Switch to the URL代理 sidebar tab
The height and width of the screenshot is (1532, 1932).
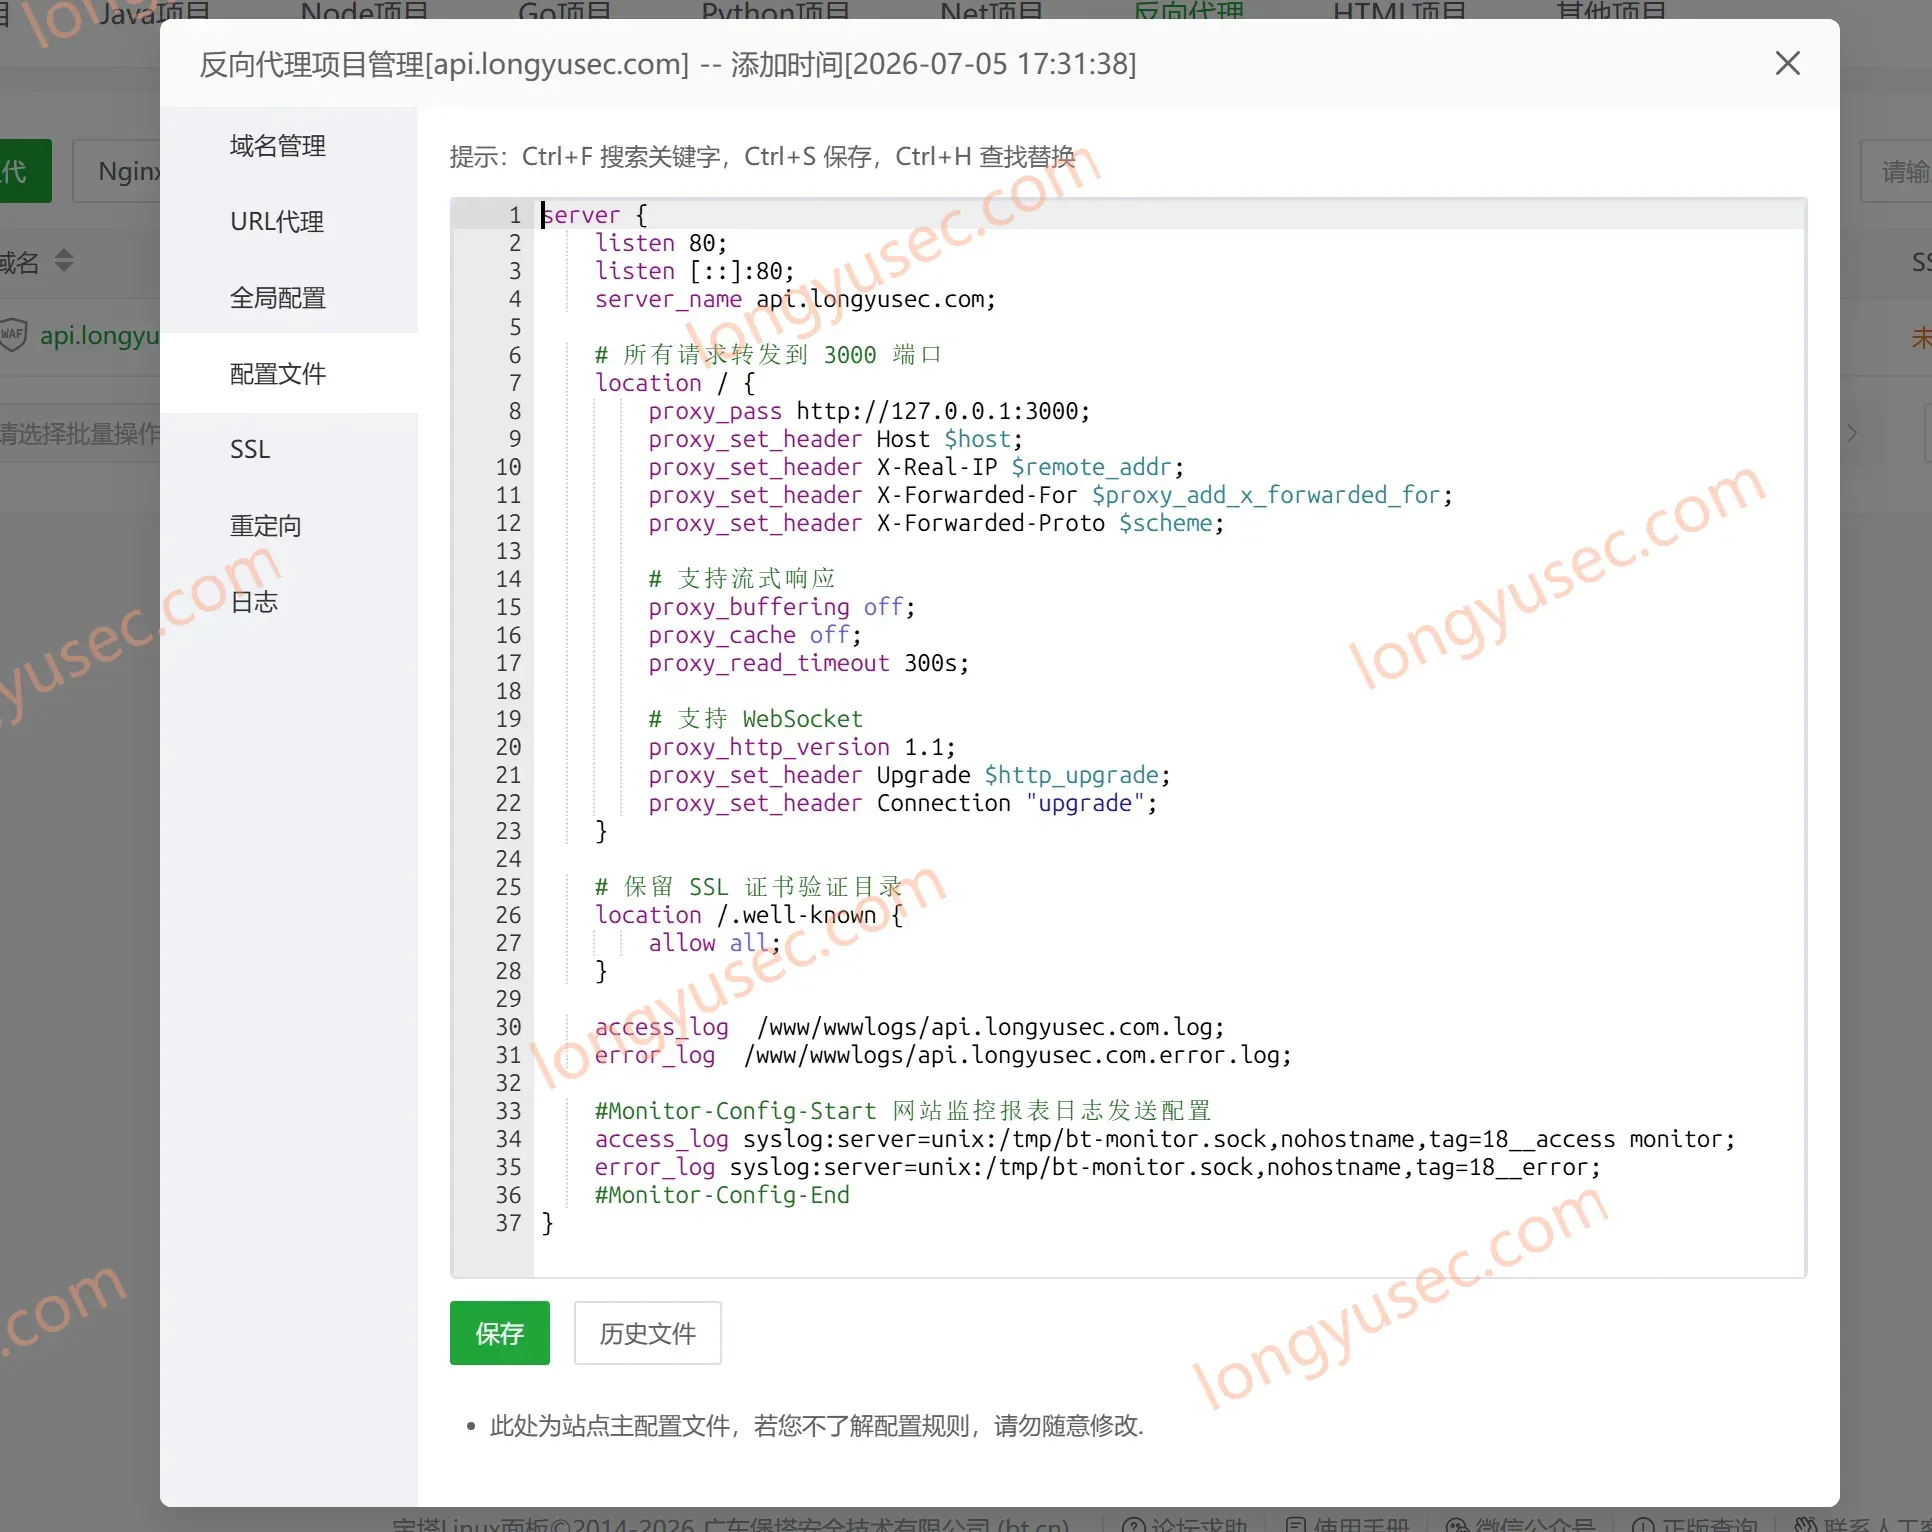coord(278,221)
